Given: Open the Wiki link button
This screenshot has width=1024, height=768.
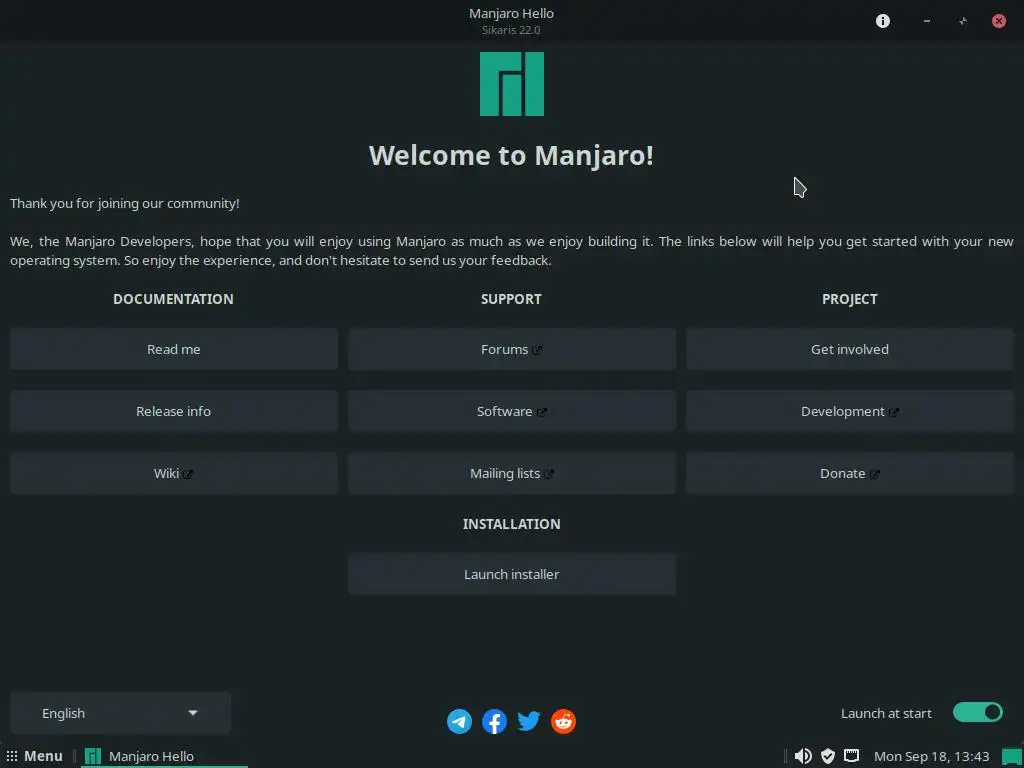Looking at the screenshot, I should pyautogui.click(x=174, y=473).
